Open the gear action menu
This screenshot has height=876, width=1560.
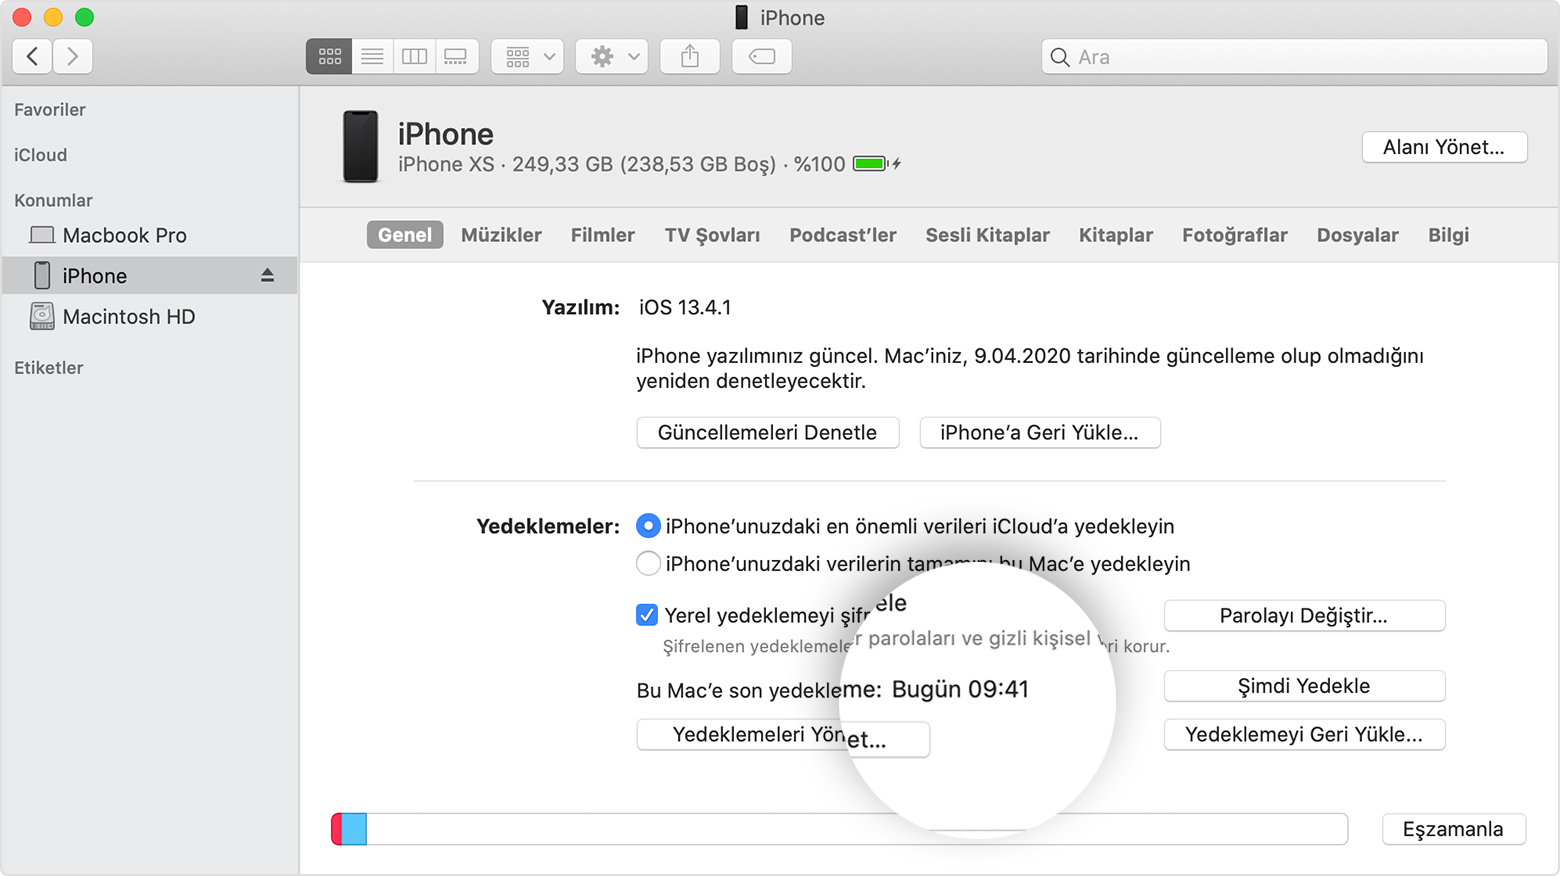coord(610,56)
